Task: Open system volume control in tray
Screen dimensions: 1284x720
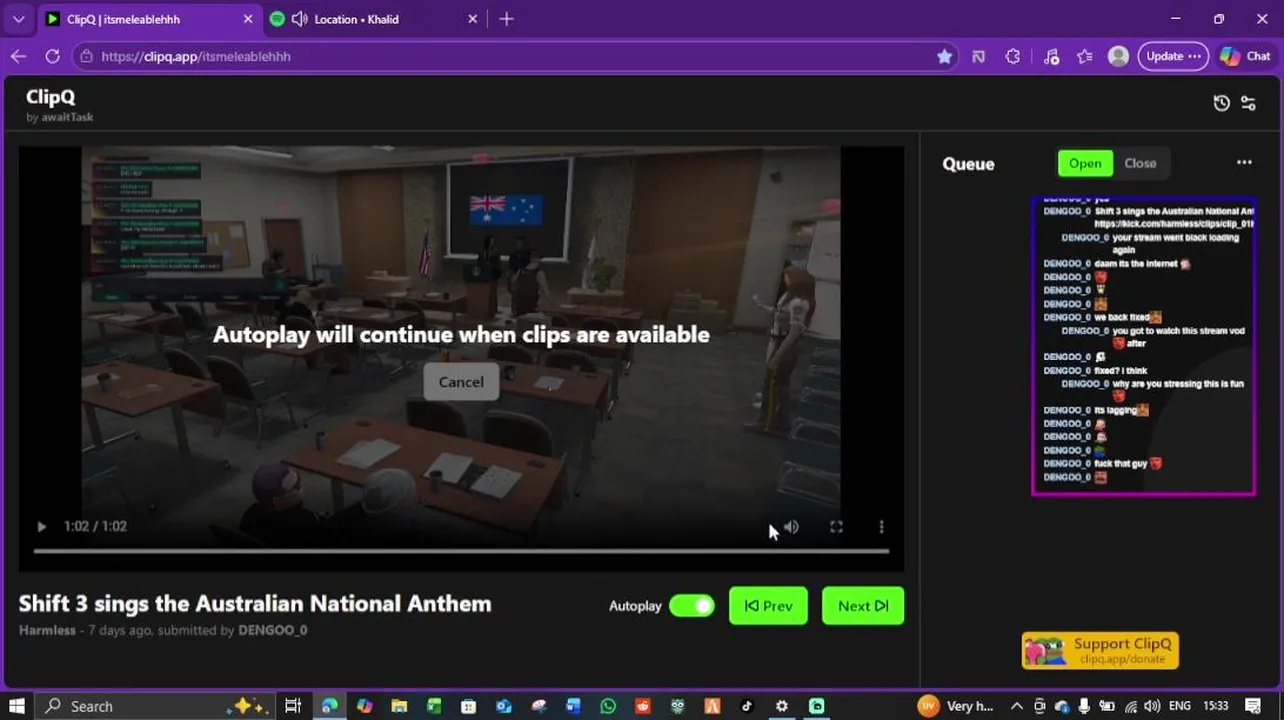Action: pyautogui.click(x=1151, y=706)
